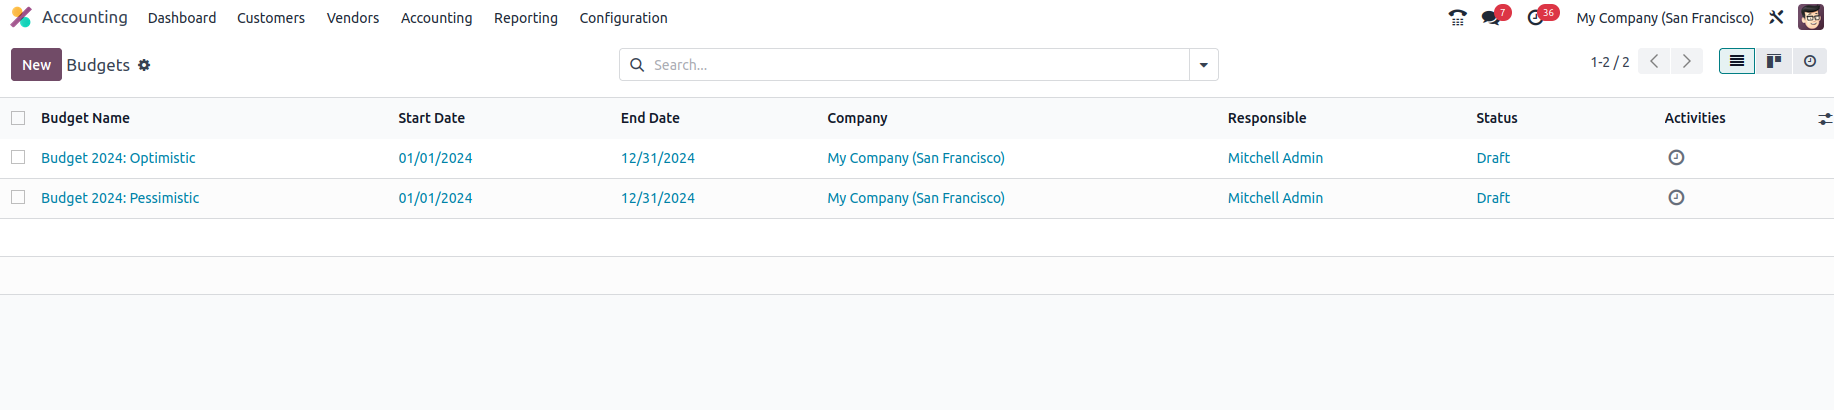Screen dimensions: 1834x410
Task: Open the Reporting menu
Action: (x=526, y=18)
